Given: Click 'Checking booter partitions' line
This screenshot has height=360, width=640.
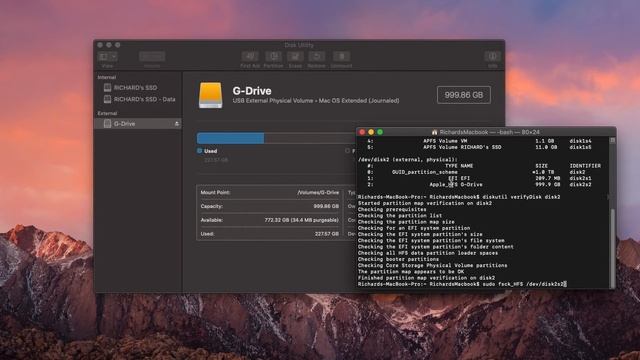Looking at the screenshot, I should click(398, 259).
